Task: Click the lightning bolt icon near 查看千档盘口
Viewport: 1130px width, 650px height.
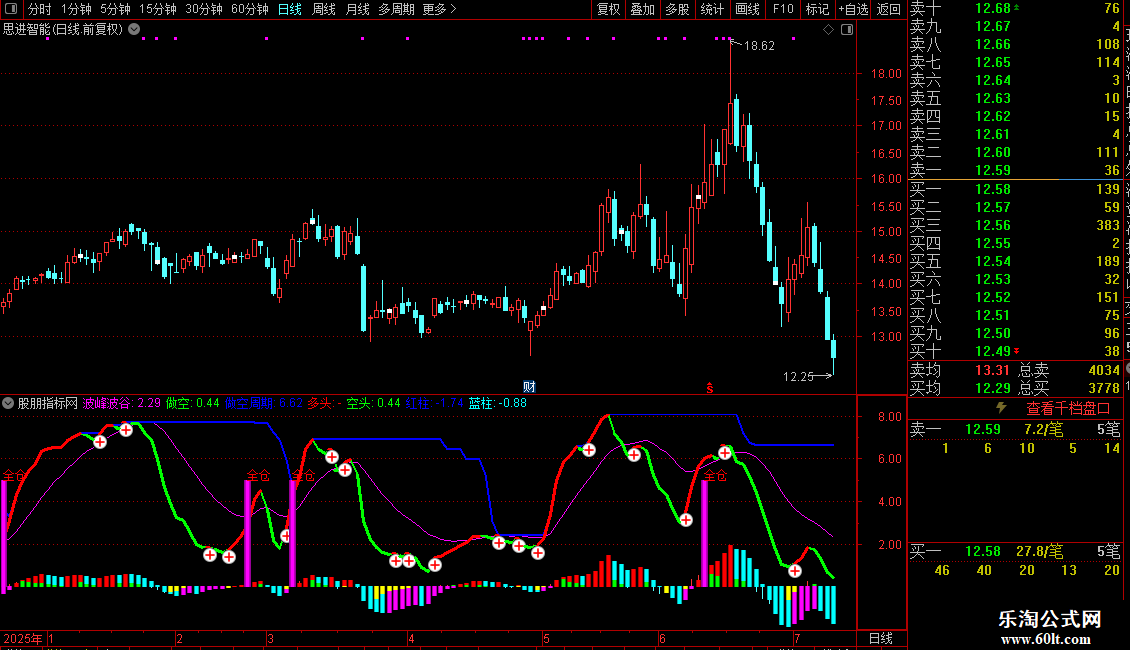Action: pyautogui.click(x=1001, y=408)
